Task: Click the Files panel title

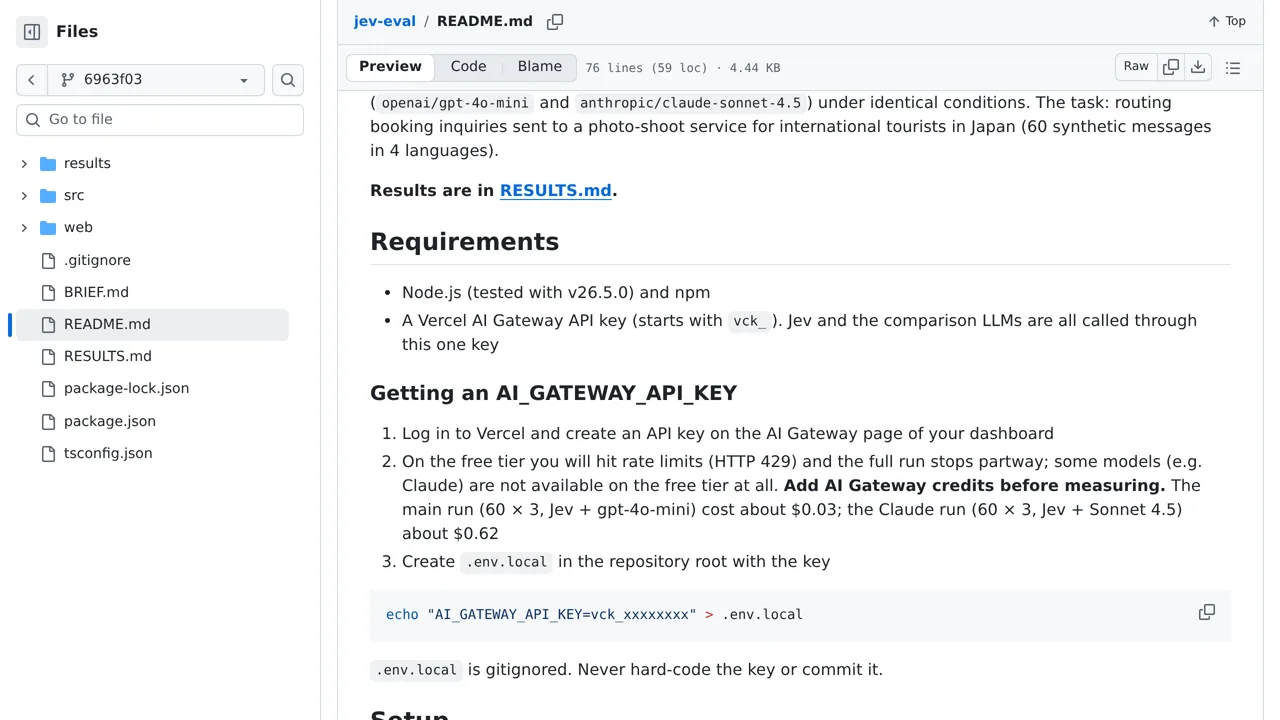Action: click(77, 32)
